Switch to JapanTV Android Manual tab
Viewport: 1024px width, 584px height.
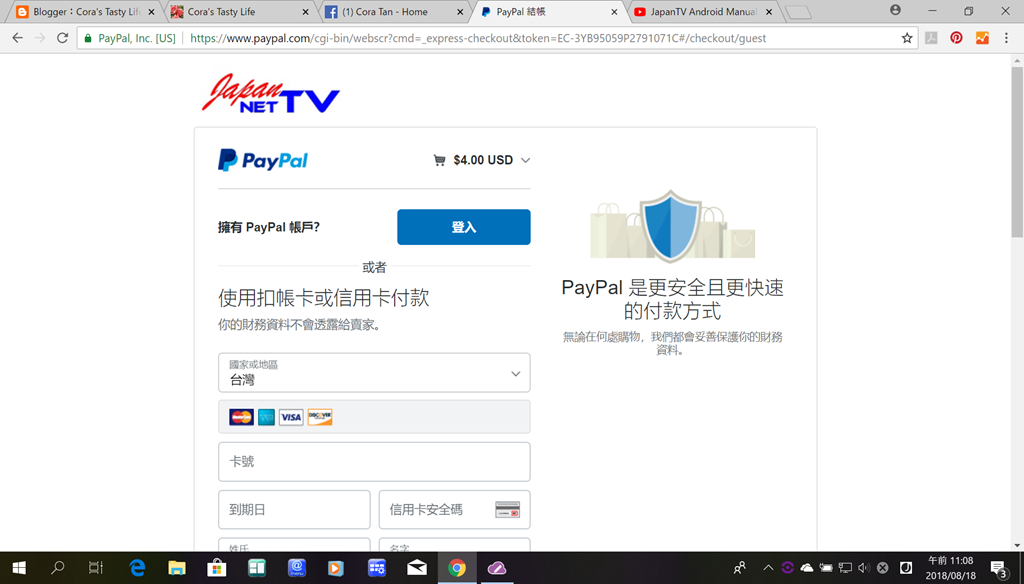[x=703, y=12]
